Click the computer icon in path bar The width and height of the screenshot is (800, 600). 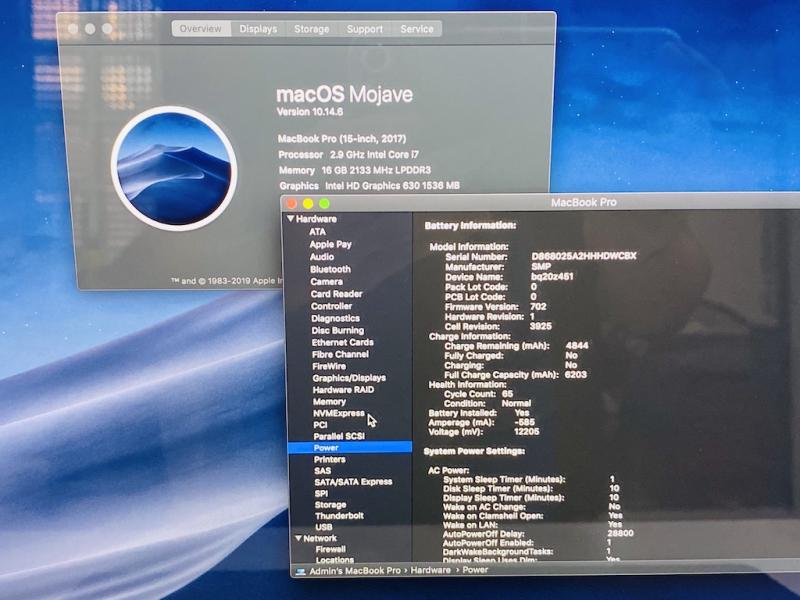click(301, 570)
